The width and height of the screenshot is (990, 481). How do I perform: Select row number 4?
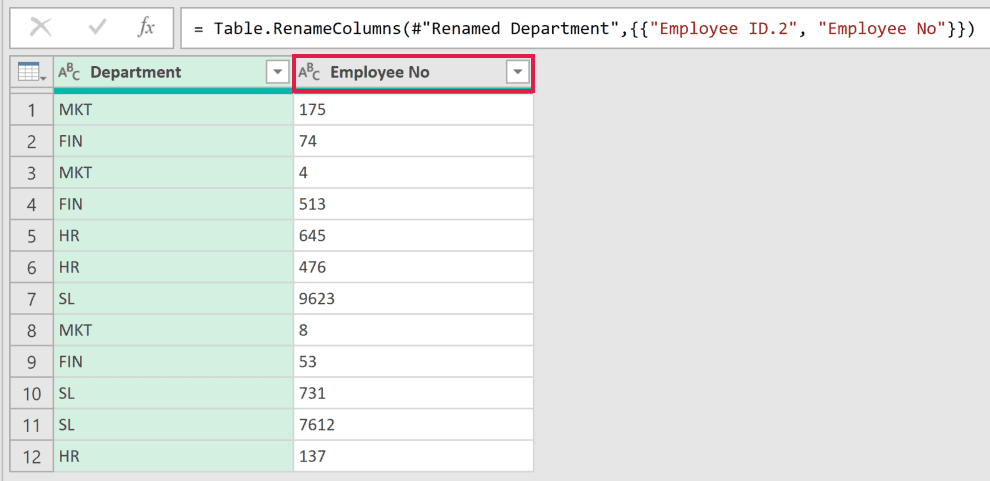pos(32,205)
